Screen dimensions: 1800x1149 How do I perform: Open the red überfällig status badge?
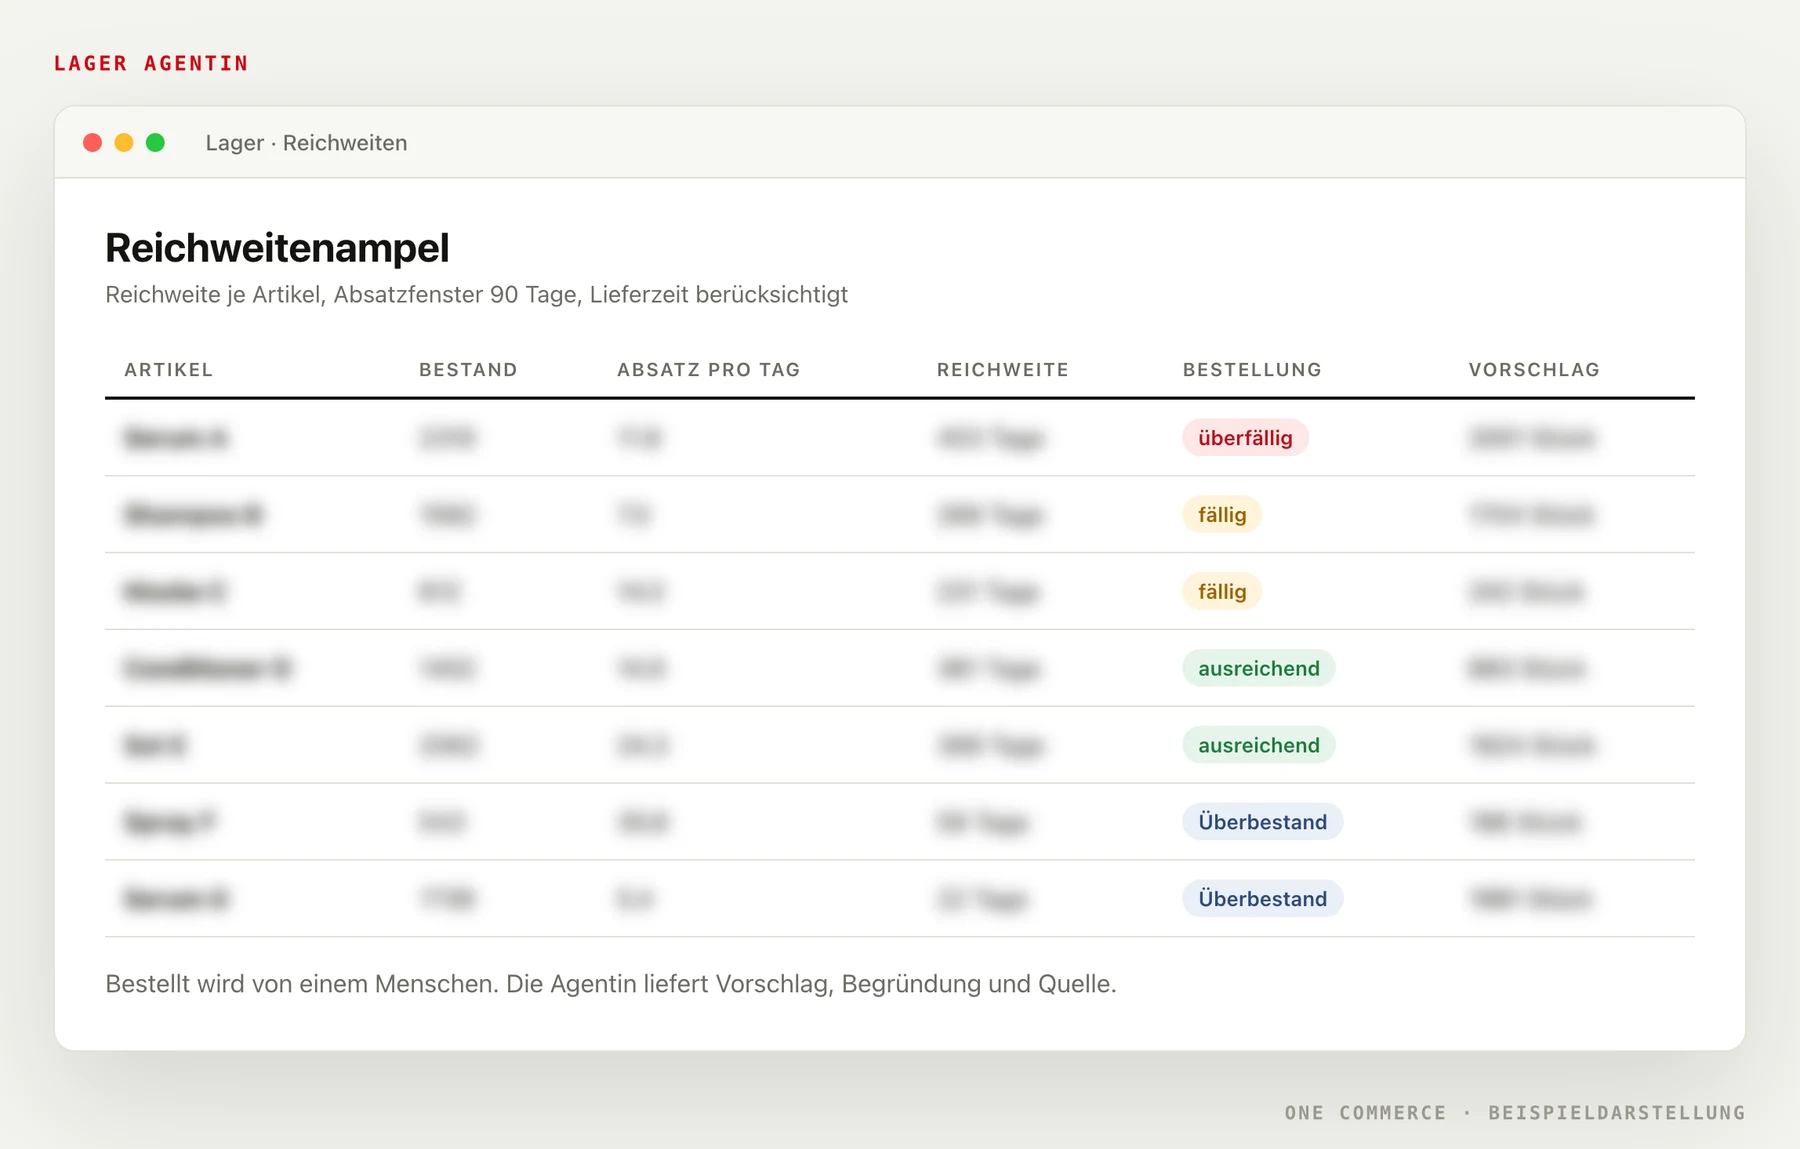[1245, 438]
